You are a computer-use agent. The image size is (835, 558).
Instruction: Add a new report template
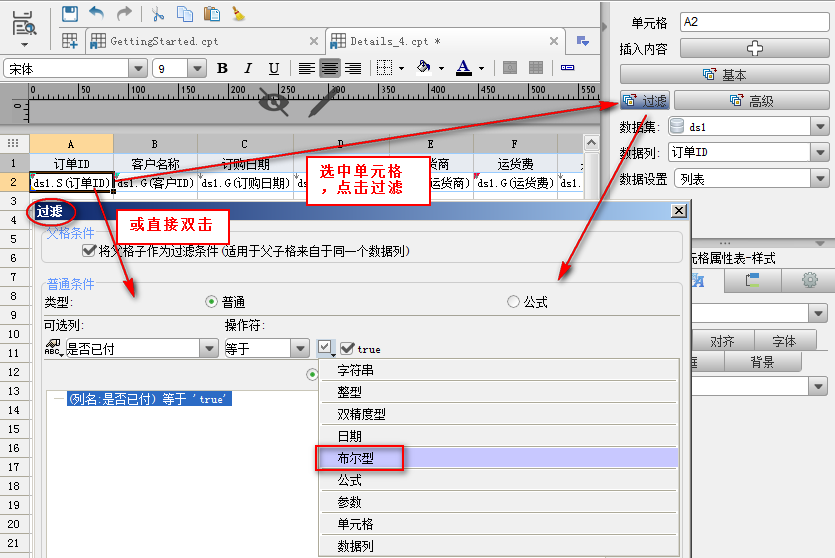[x=70, y=41]
